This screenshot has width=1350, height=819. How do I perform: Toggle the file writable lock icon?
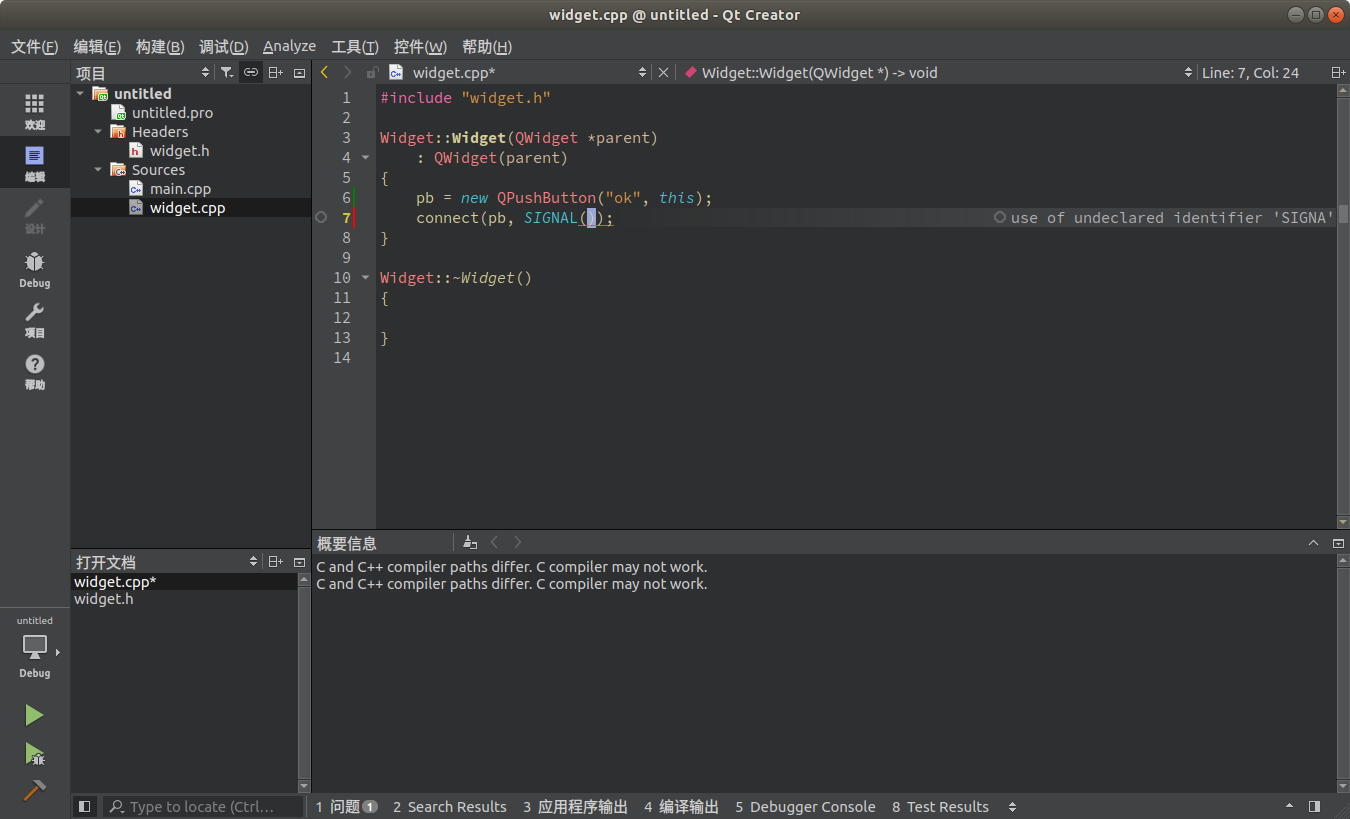372,72
